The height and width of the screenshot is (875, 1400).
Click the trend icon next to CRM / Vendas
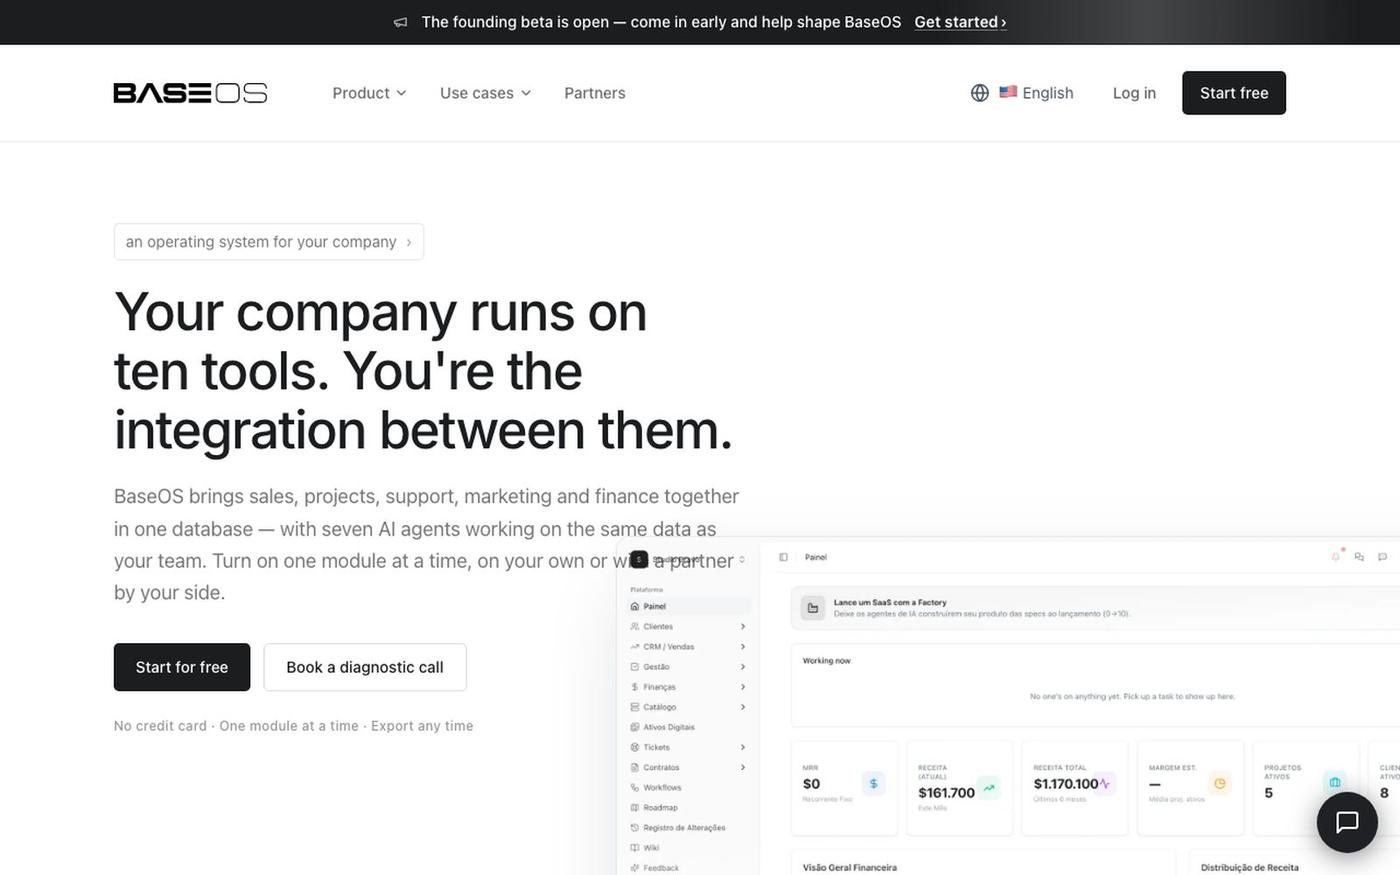point(635,647)
